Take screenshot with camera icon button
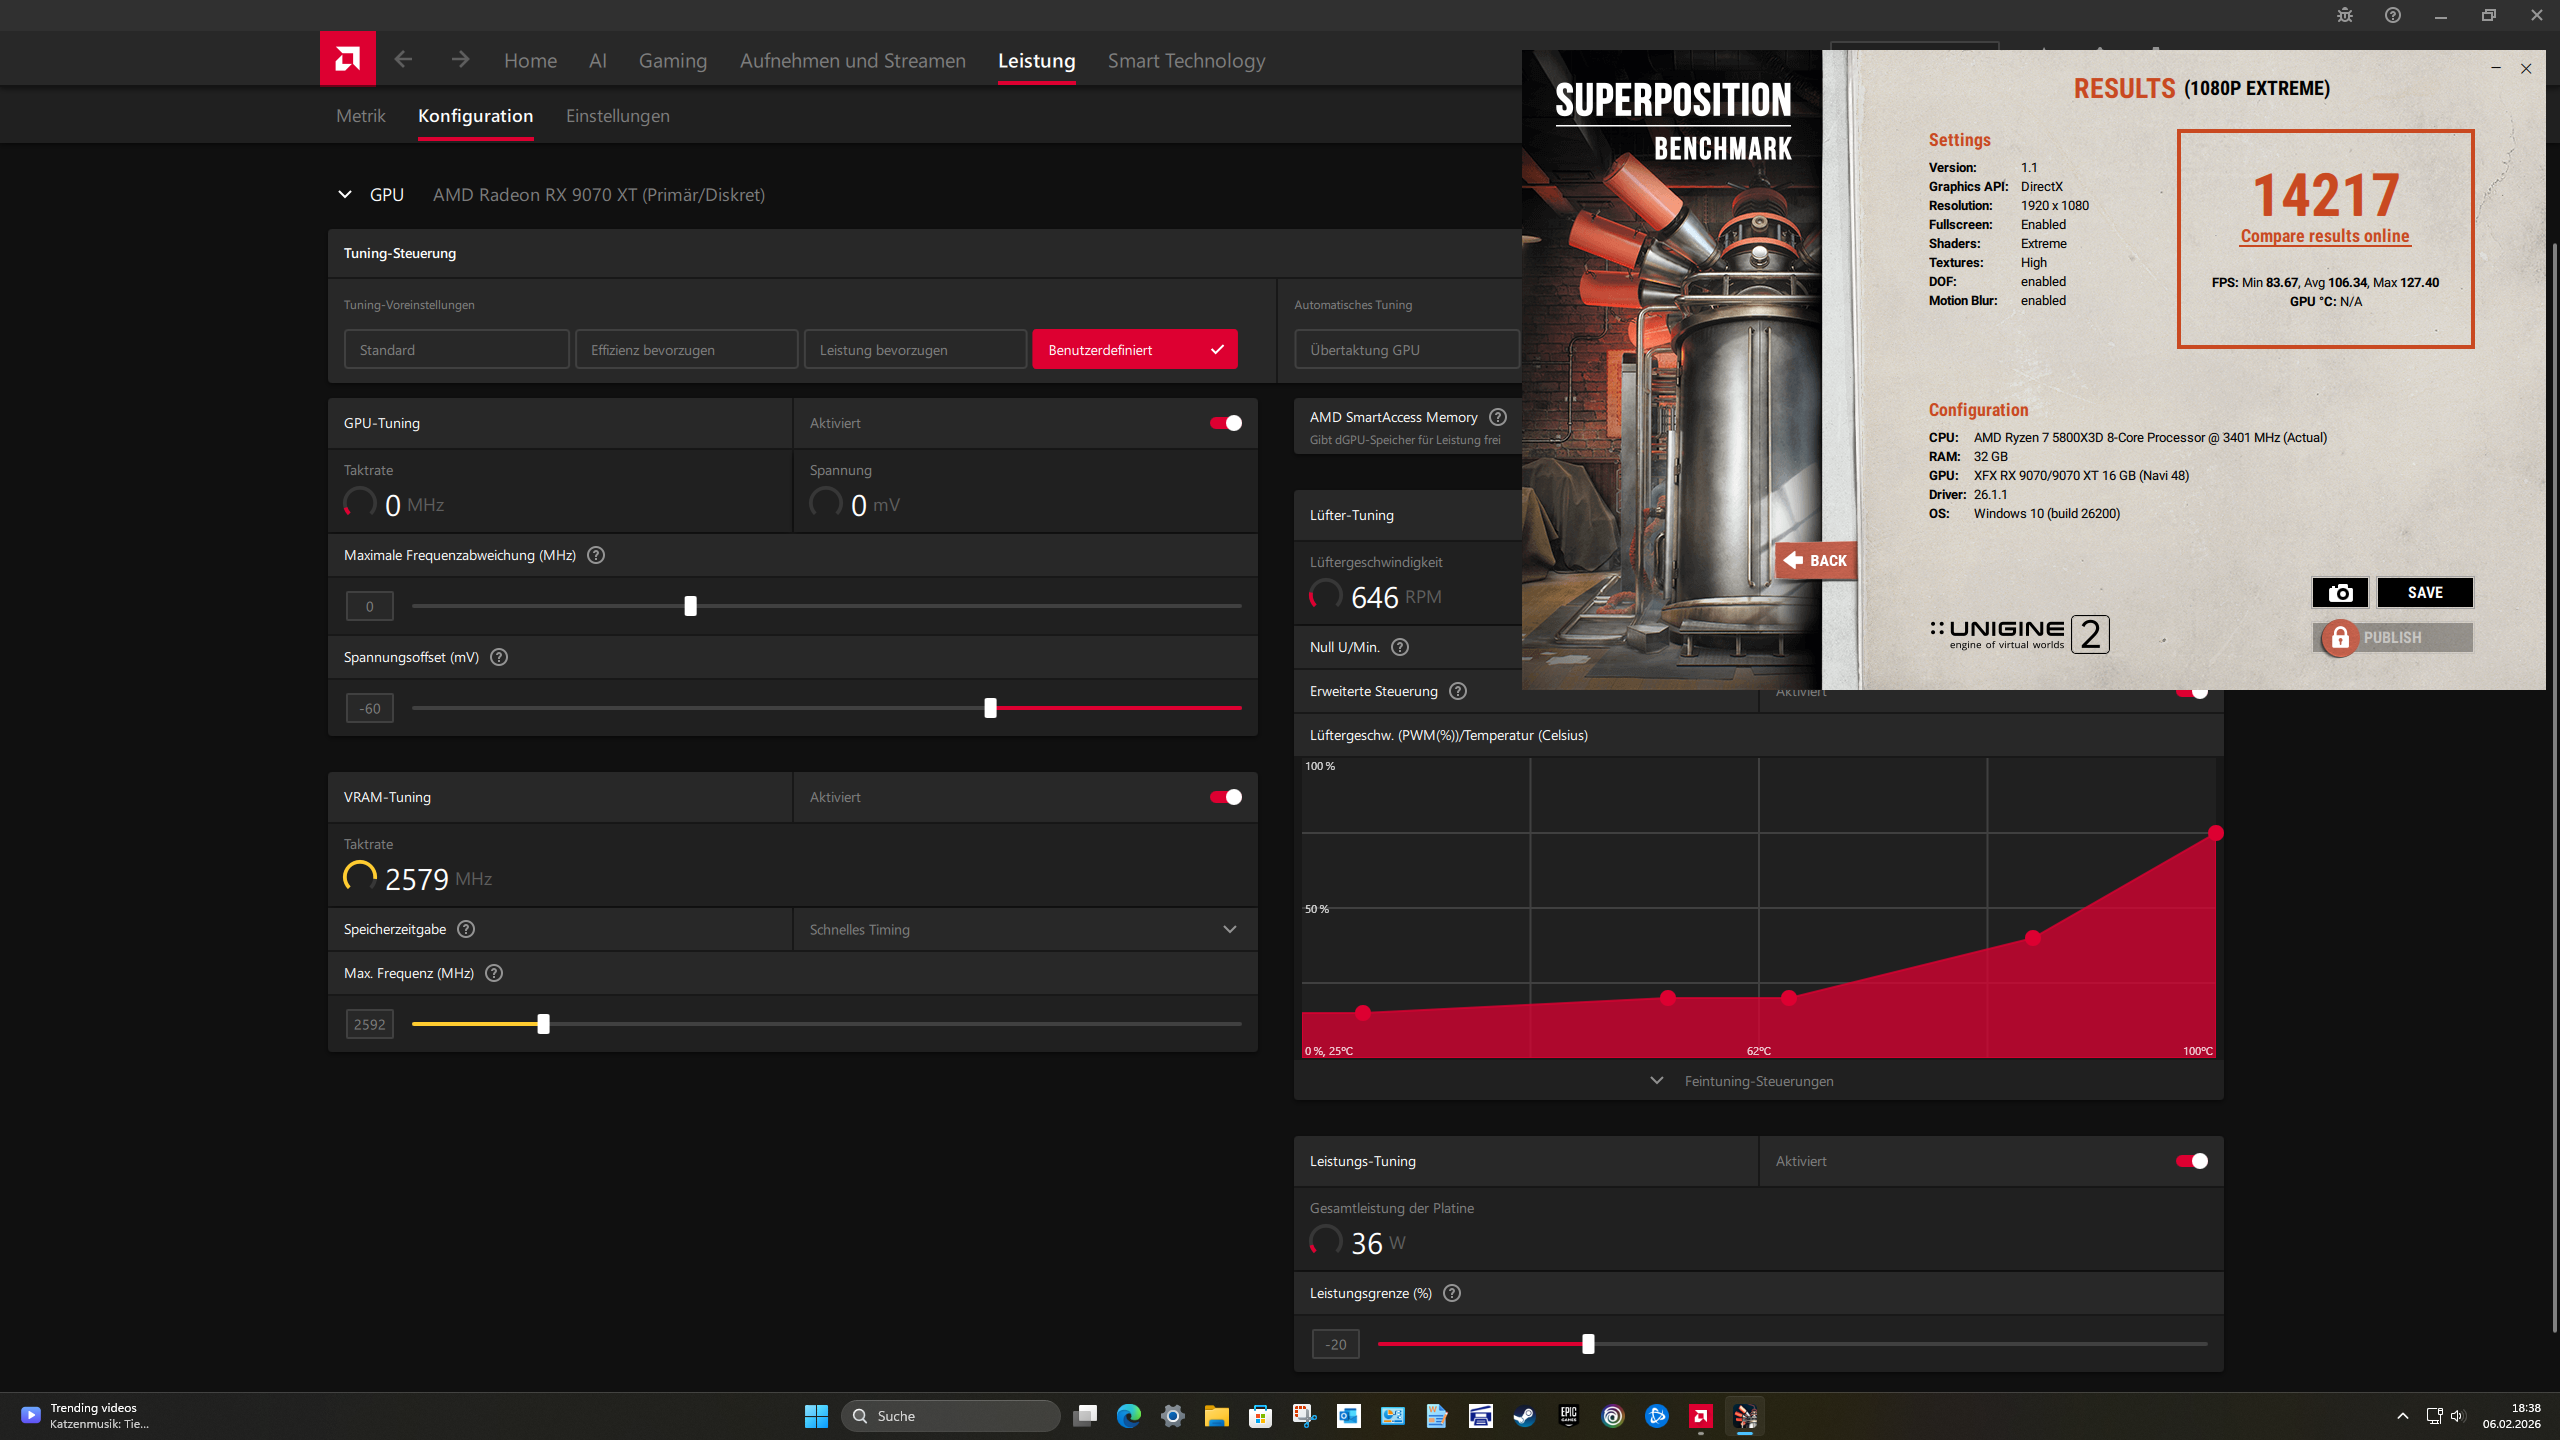Screen dimensions: 2560x1440 tap(2340, 593)
